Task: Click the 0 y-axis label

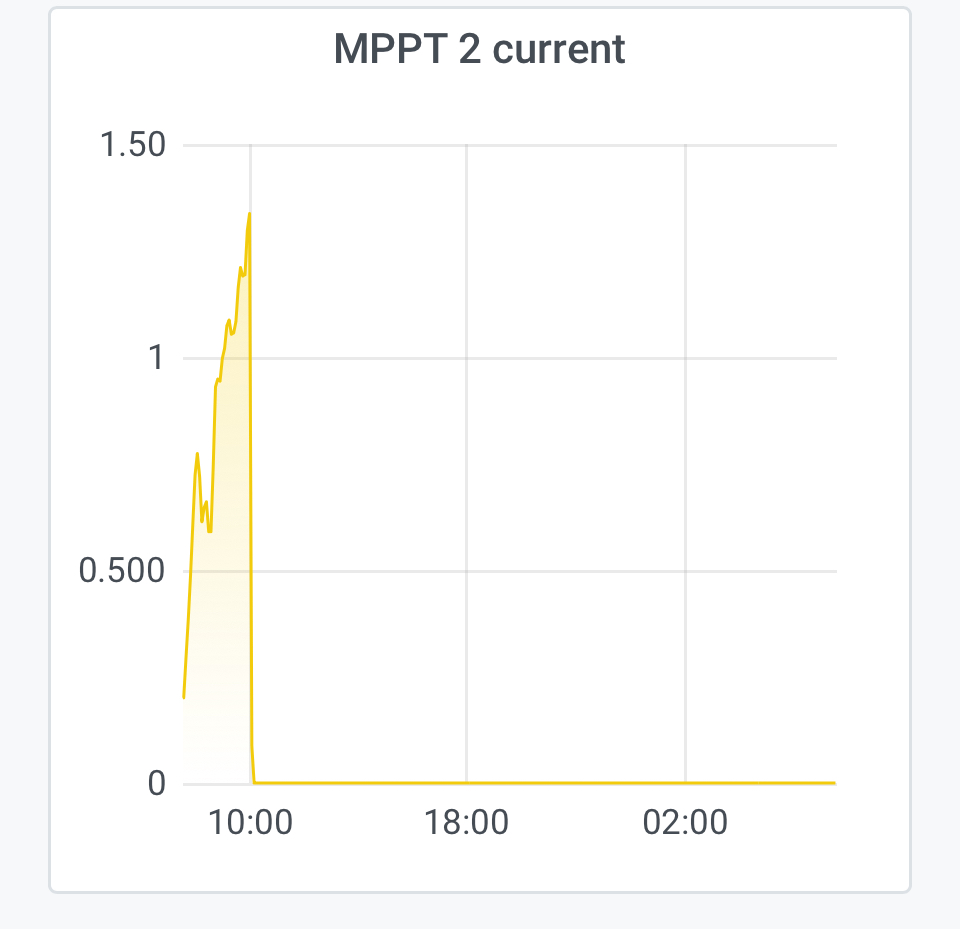Action: point(156,783)
